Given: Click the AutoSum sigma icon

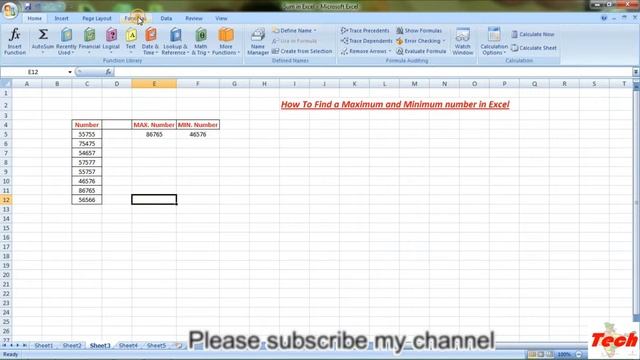Looking at the screenshot, I should point(43,41).
